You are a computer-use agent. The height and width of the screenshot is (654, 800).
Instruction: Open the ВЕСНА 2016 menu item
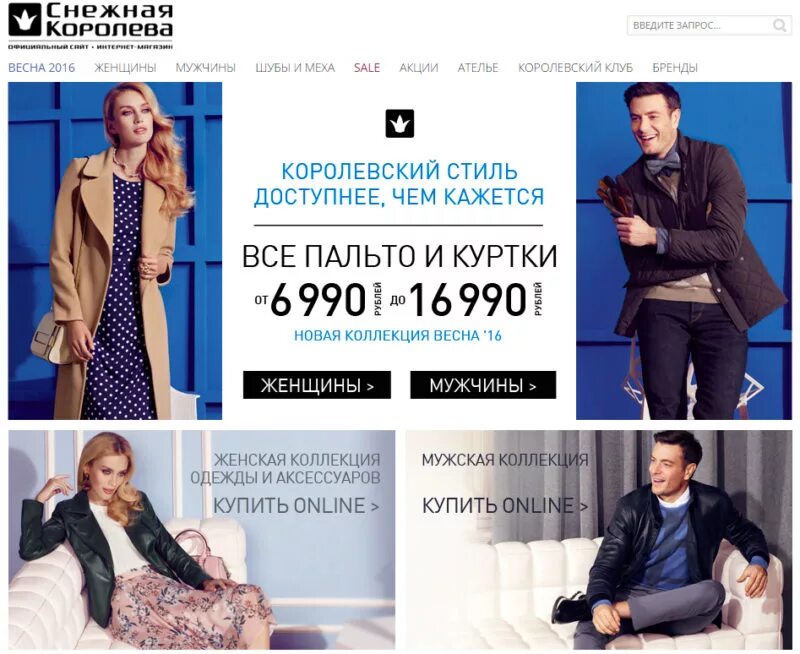[x=41, y=67]
